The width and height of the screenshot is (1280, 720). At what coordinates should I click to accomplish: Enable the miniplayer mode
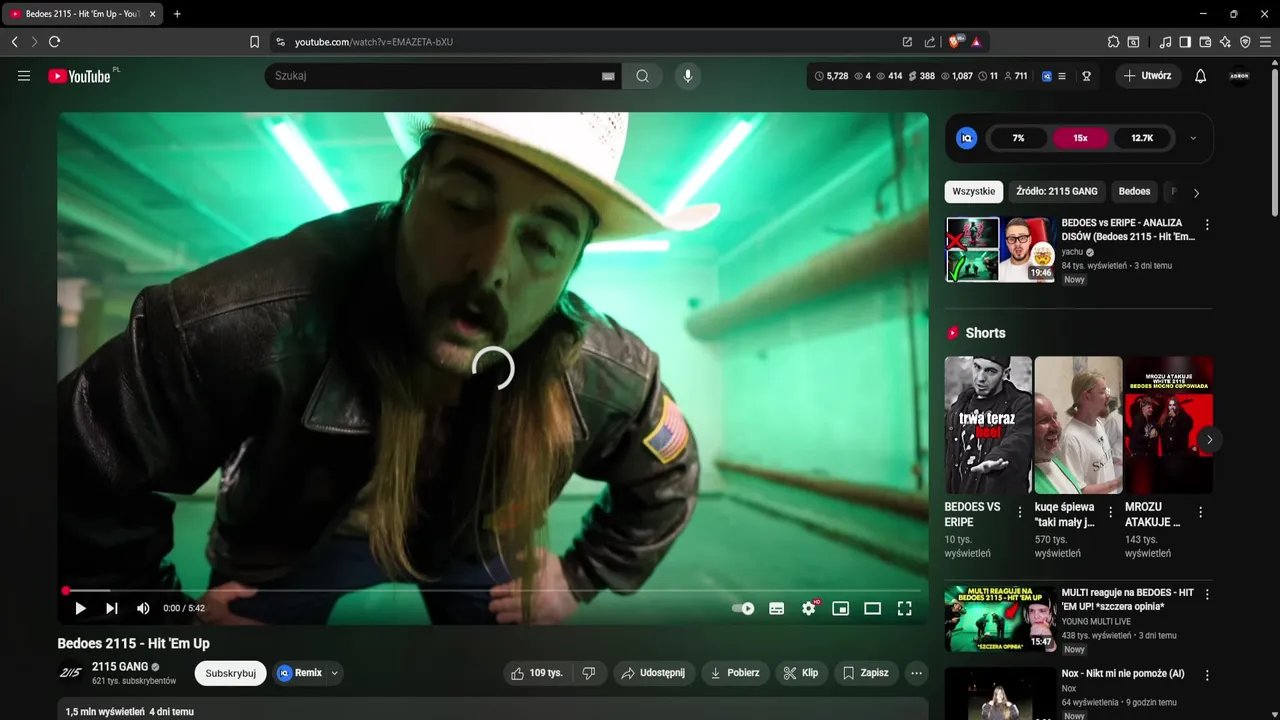point(841,608)
